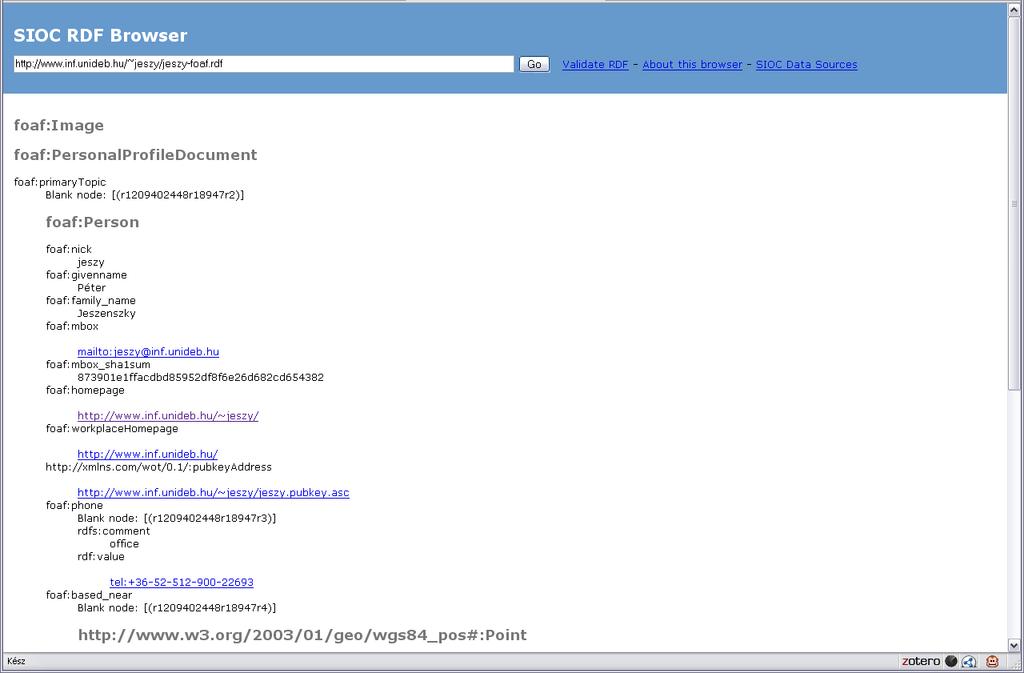
Task: Click the Kész status bar text
Action: [x=16, y=661]
